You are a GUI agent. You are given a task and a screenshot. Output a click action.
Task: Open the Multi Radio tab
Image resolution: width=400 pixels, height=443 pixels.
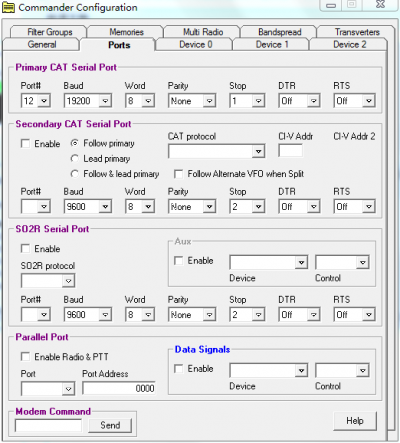[x=203, y=32]
